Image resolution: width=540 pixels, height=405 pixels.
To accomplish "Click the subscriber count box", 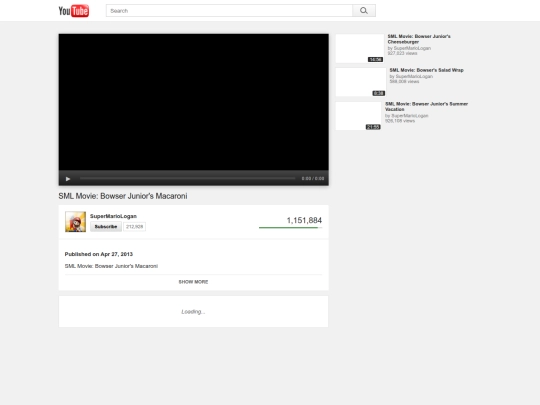I will (x=134, y=227).
